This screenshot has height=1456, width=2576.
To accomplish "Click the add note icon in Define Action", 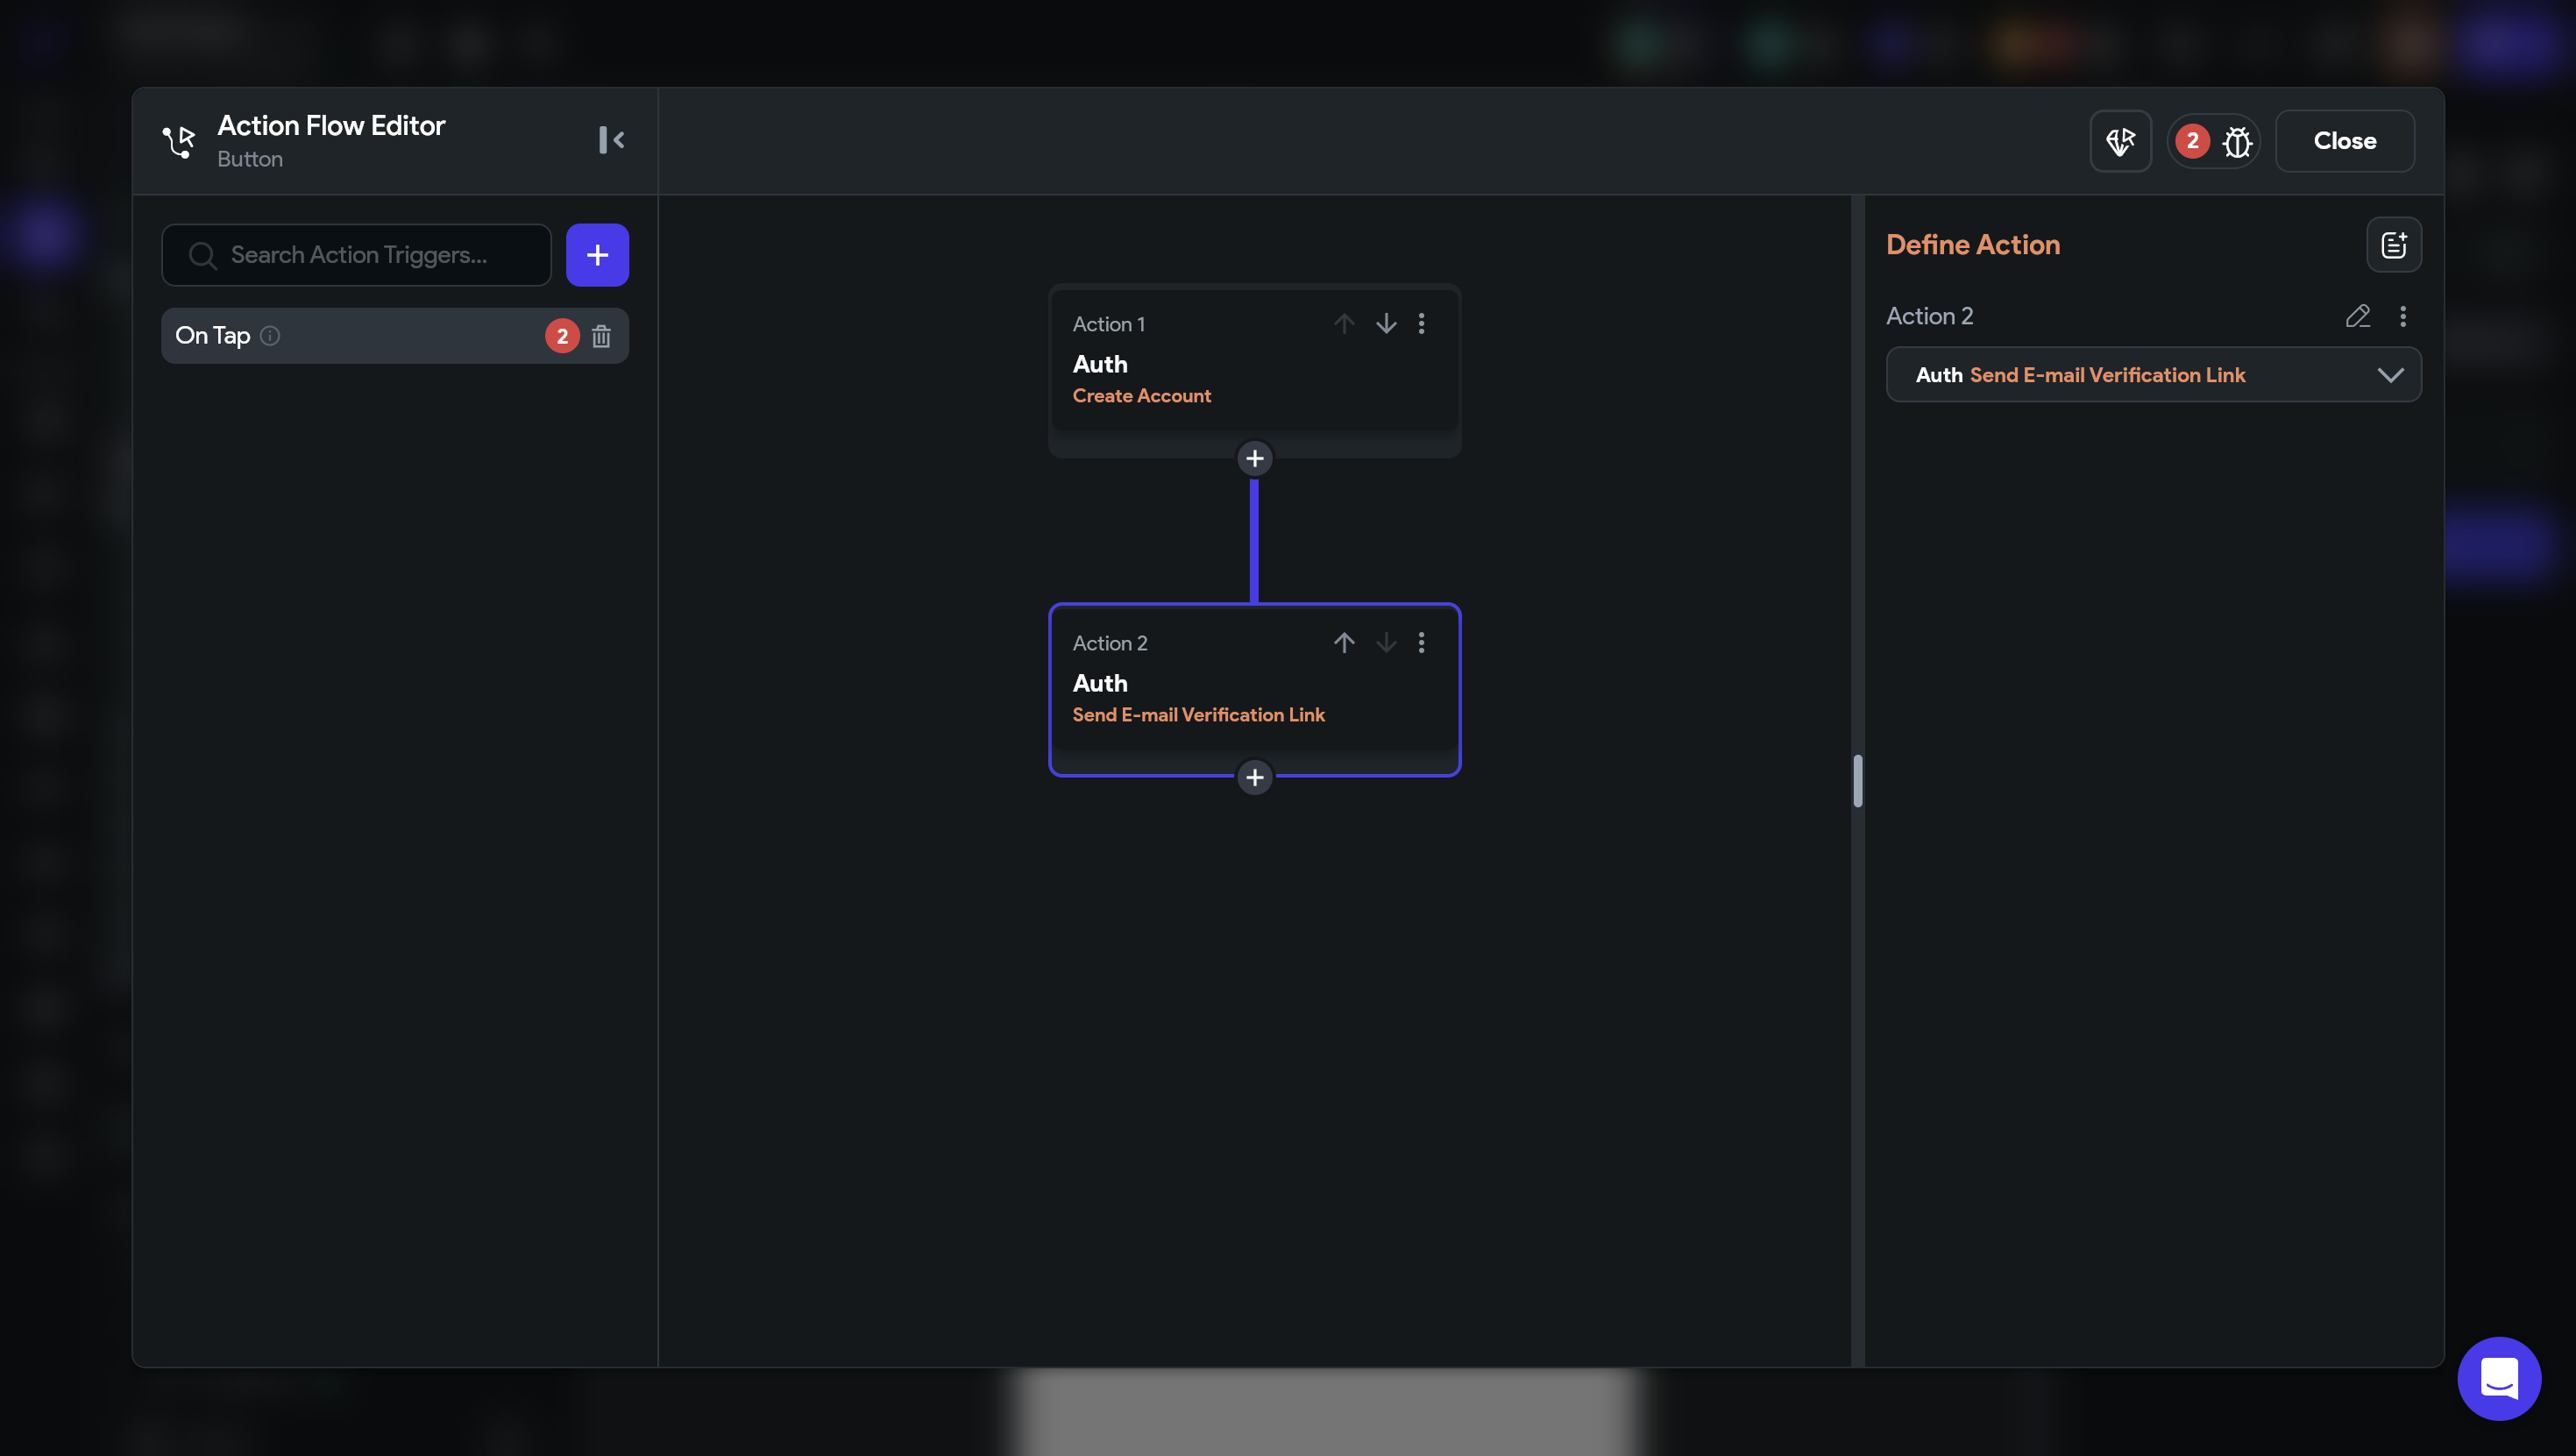I will click(x=2393, y=245).
